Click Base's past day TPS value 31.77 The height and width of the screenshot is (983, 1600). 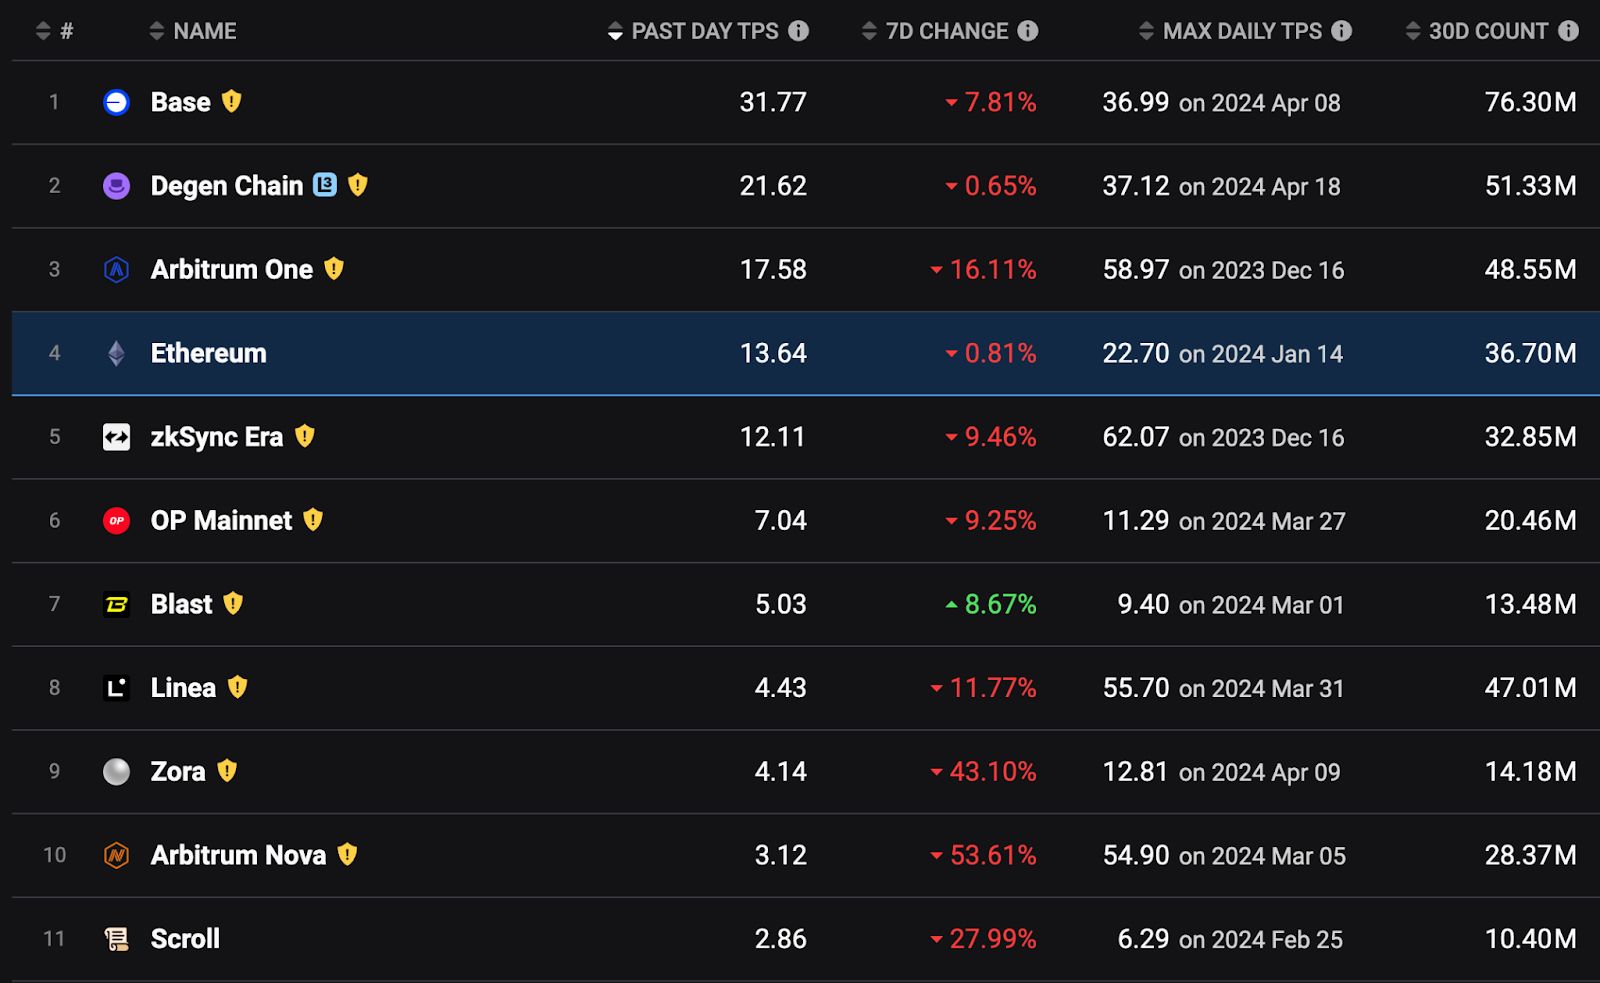(773, 102)
